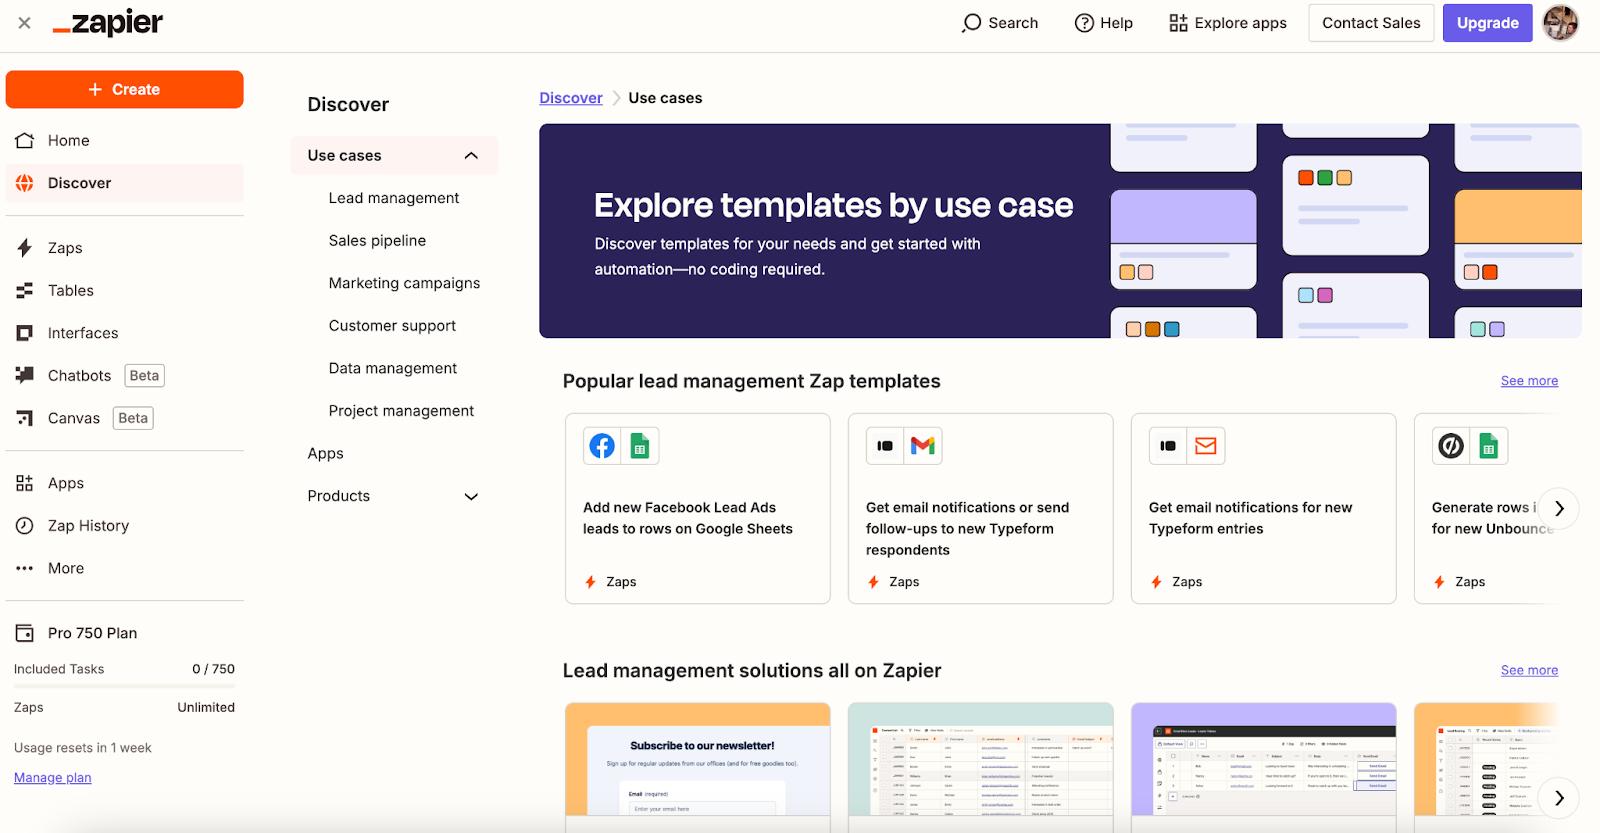Open the Zap History clock icon

[x=25, y=526]
